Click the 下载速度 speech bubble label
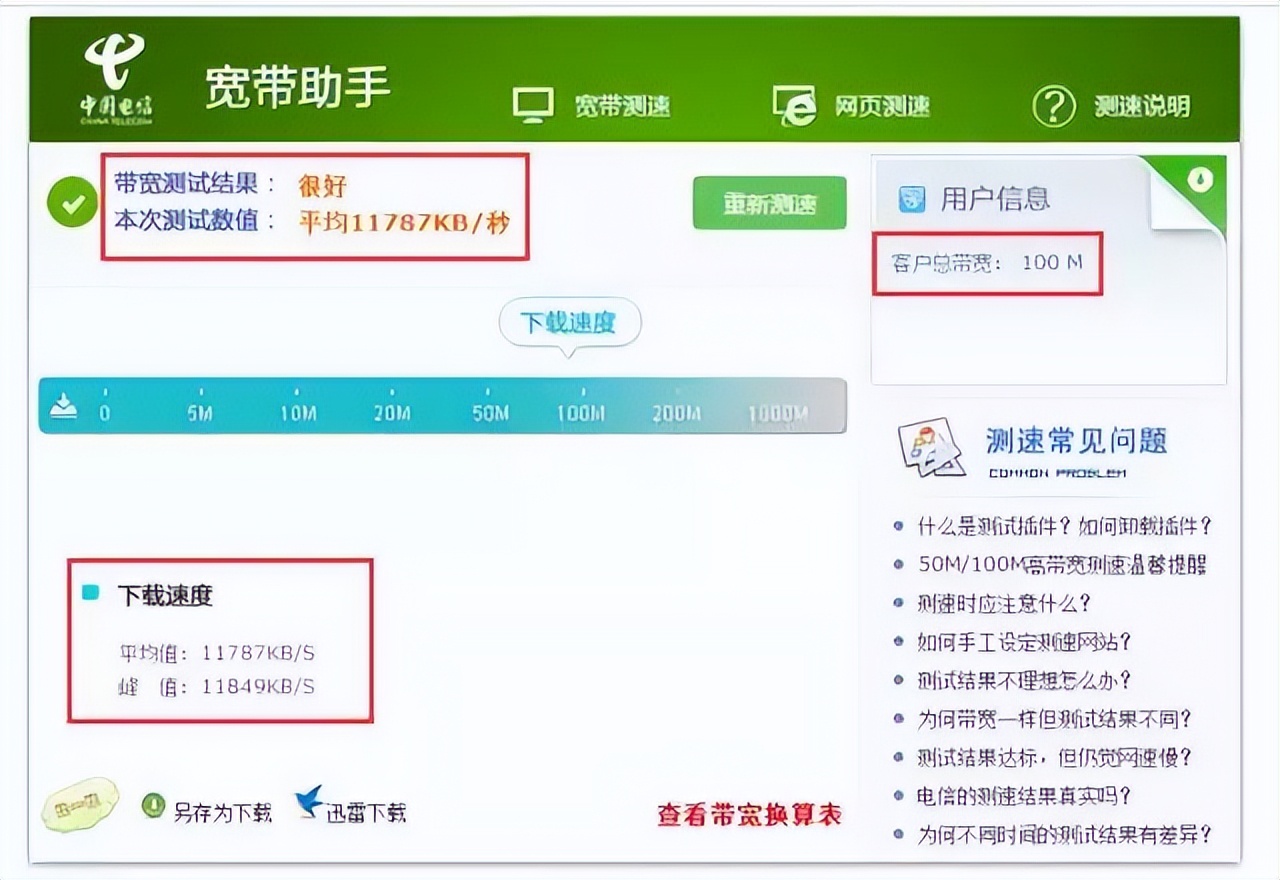The height and width of the screenshot is (880, 1280). [570, 322]
